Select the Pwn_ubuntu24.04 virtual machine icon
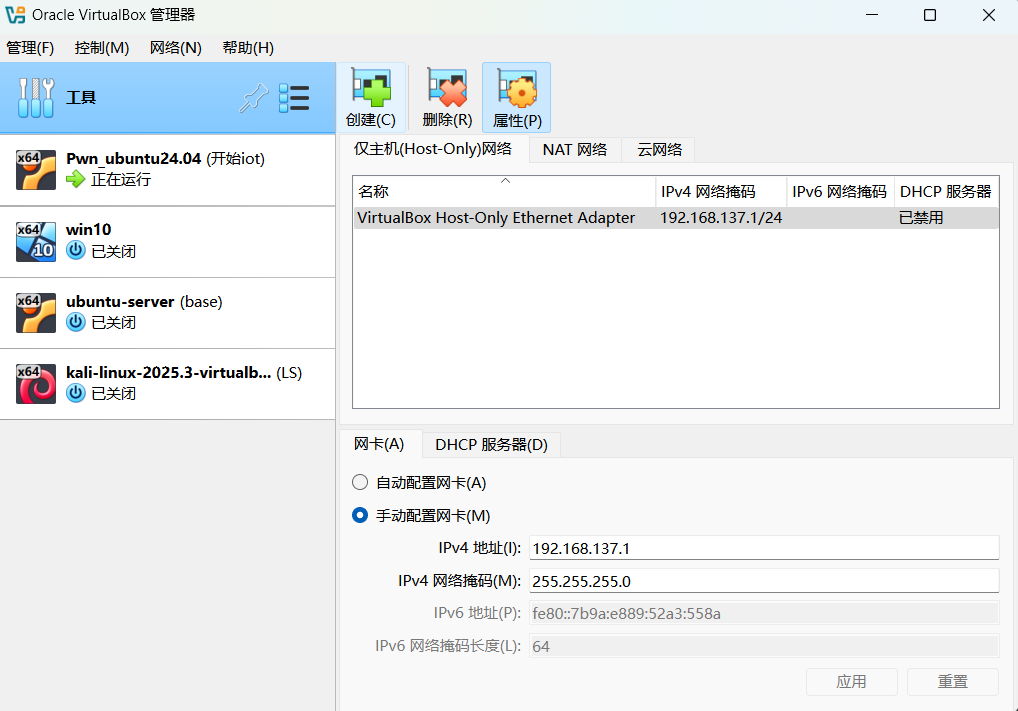 36,169
